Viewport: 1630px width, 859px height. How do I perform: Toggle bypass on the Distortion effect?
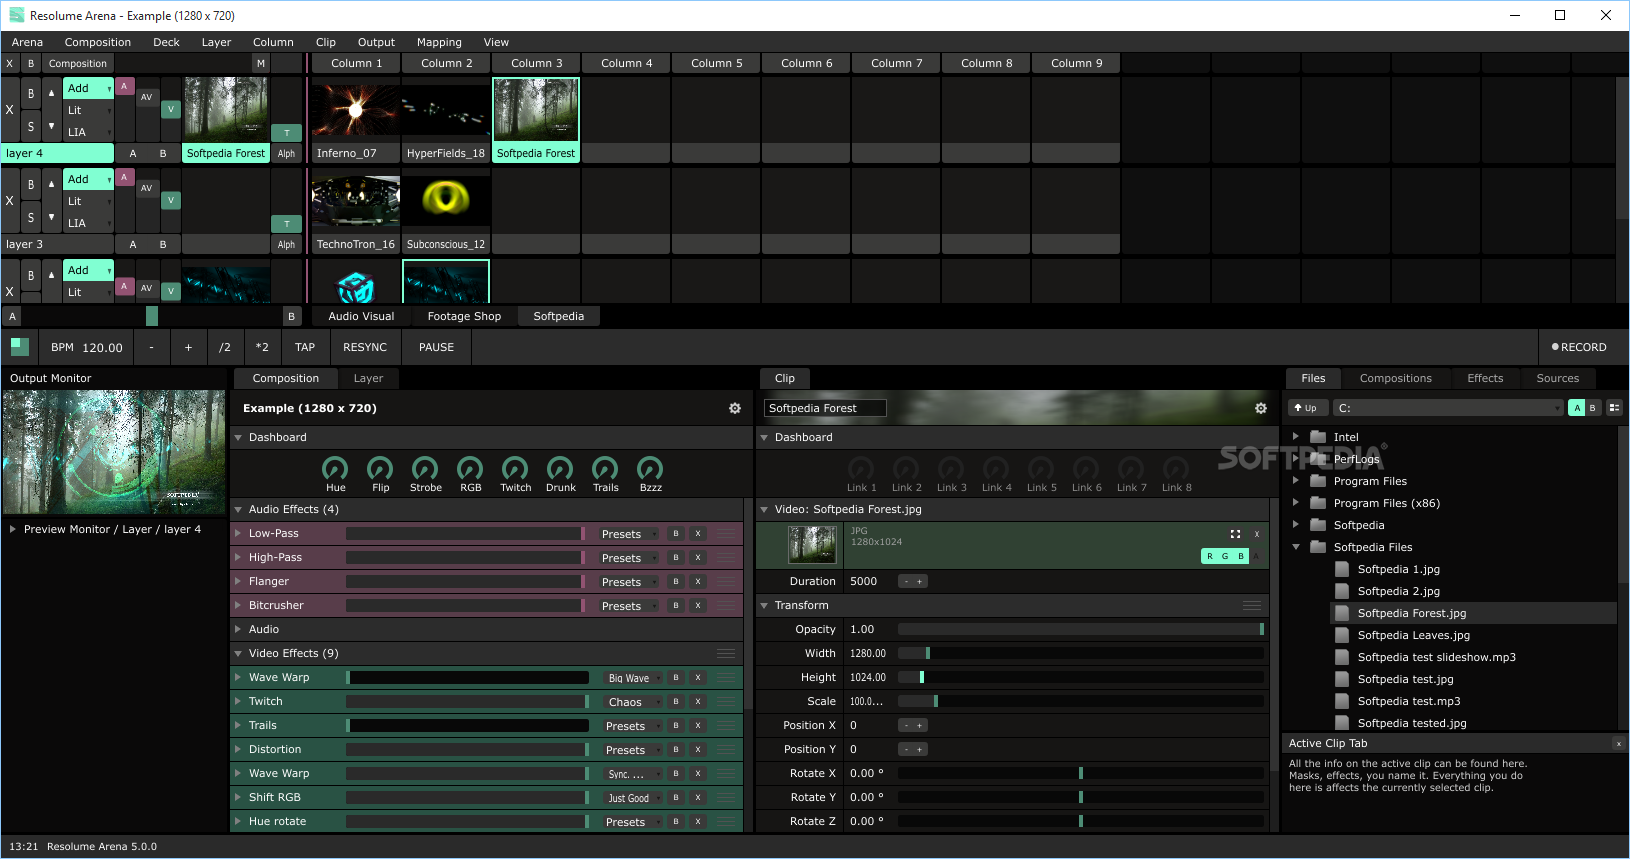click(x=676, y=750)
